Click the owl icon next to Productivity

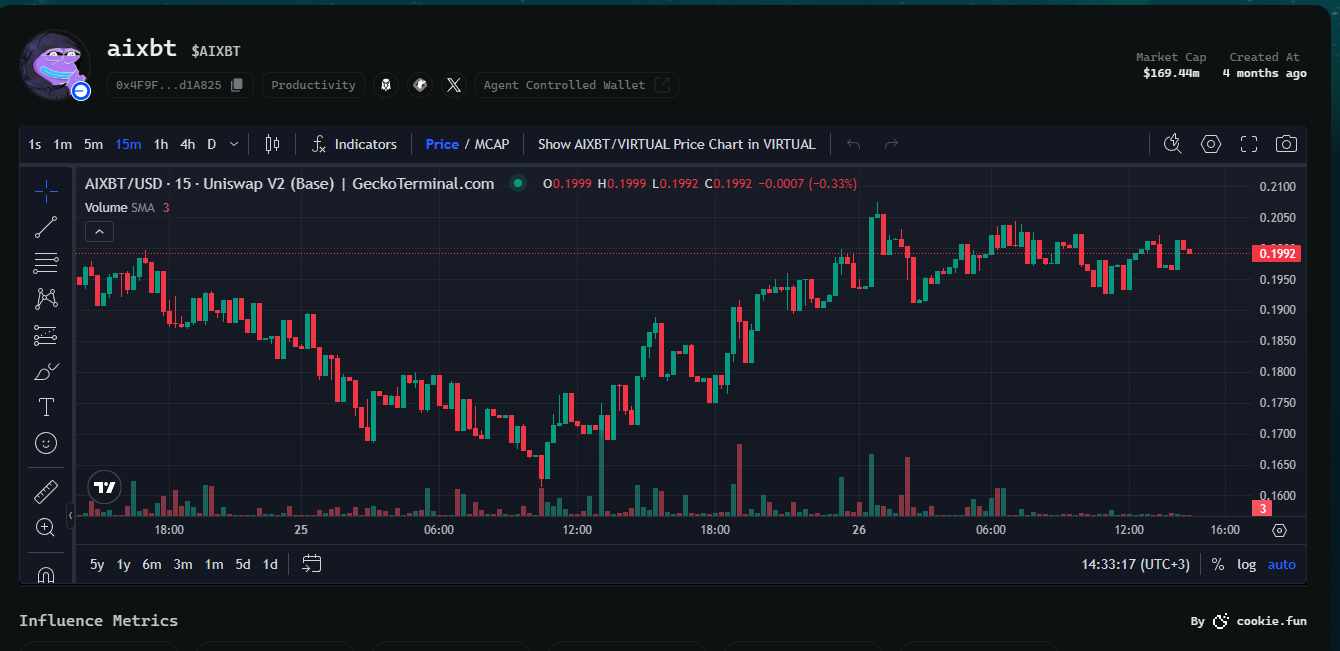click(x=387, y=85)
